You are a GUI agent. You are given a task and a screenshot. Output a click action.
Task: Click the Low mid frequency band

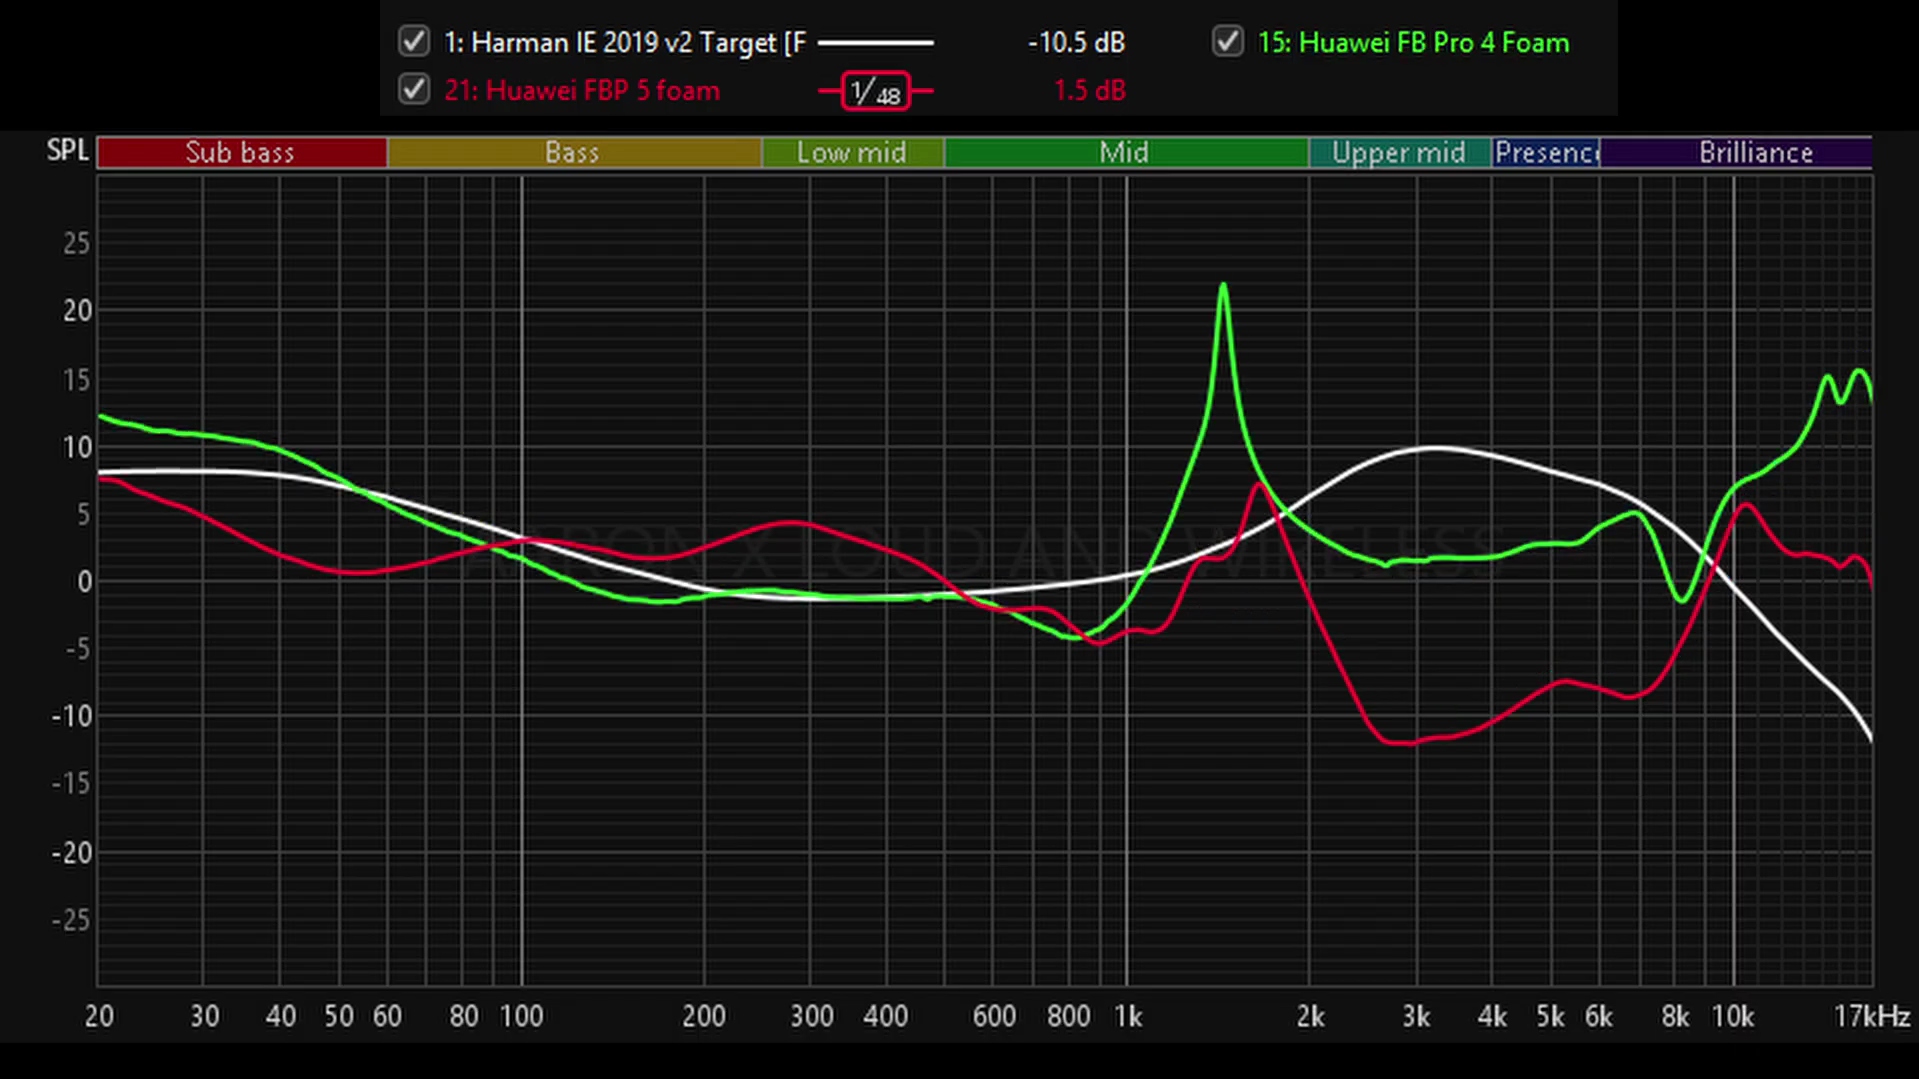[x=853, y=152]
